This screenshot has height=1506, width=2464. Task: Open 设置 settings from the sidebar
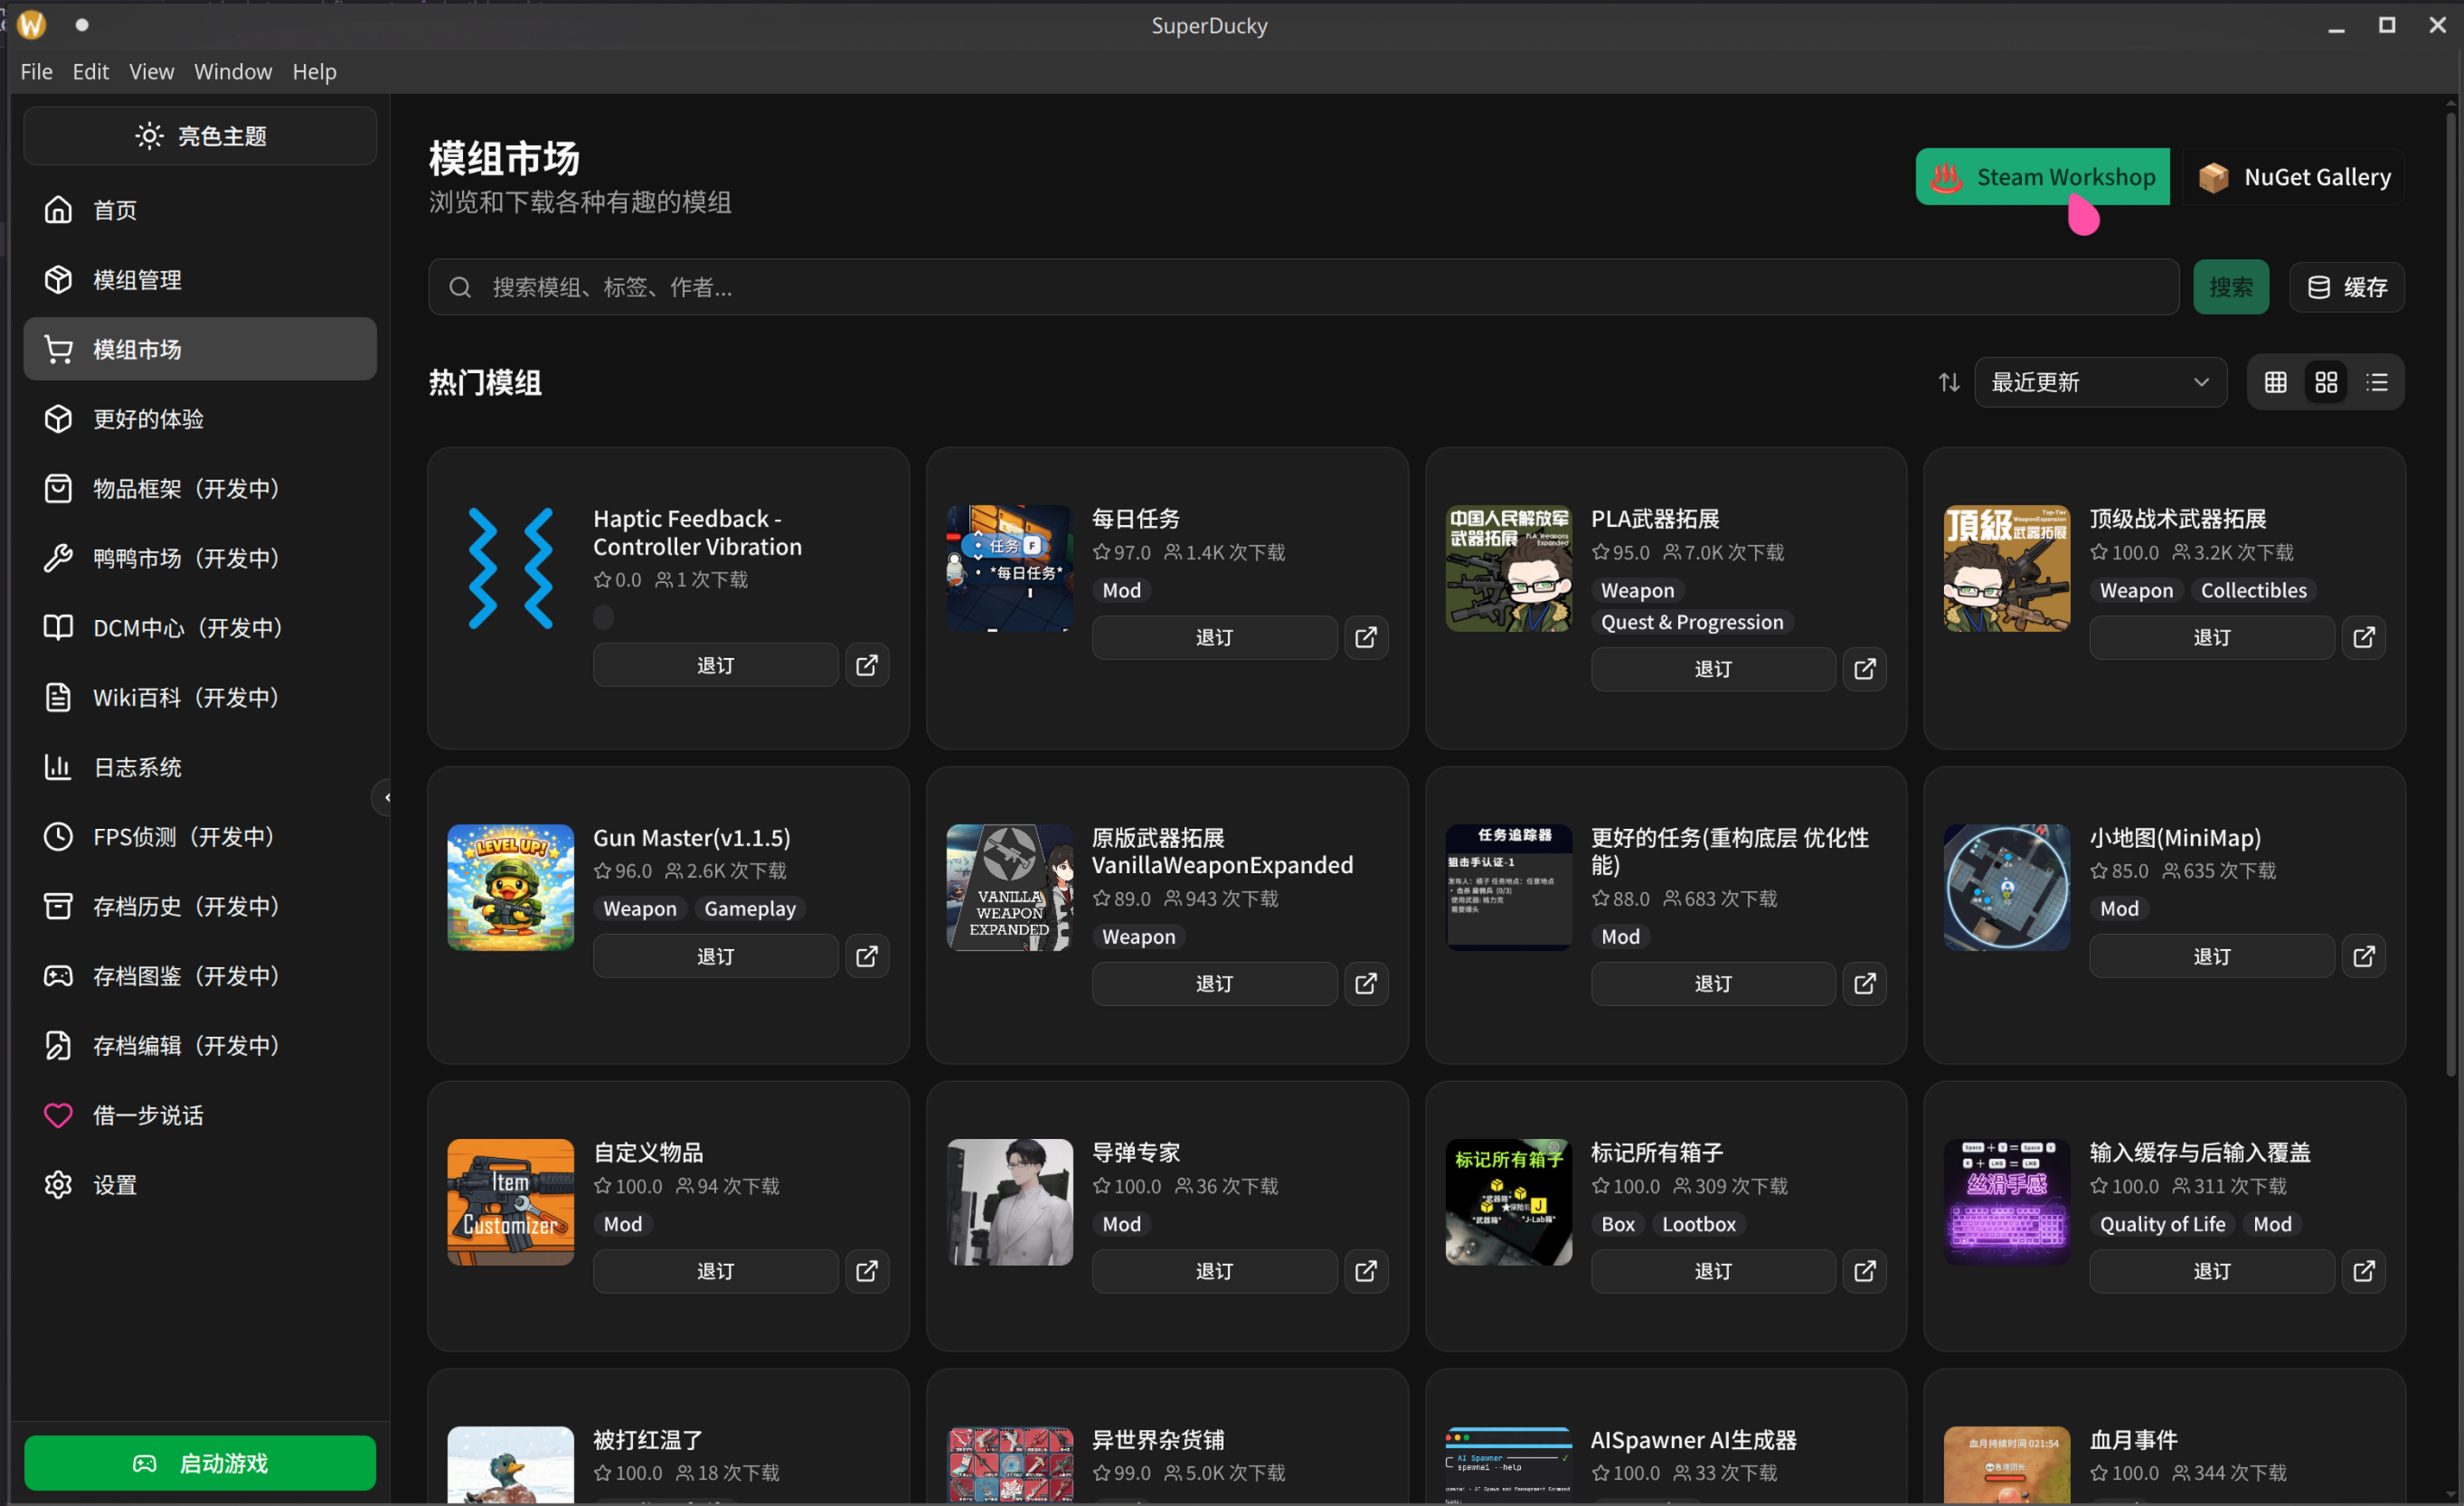pos(114,1185)
